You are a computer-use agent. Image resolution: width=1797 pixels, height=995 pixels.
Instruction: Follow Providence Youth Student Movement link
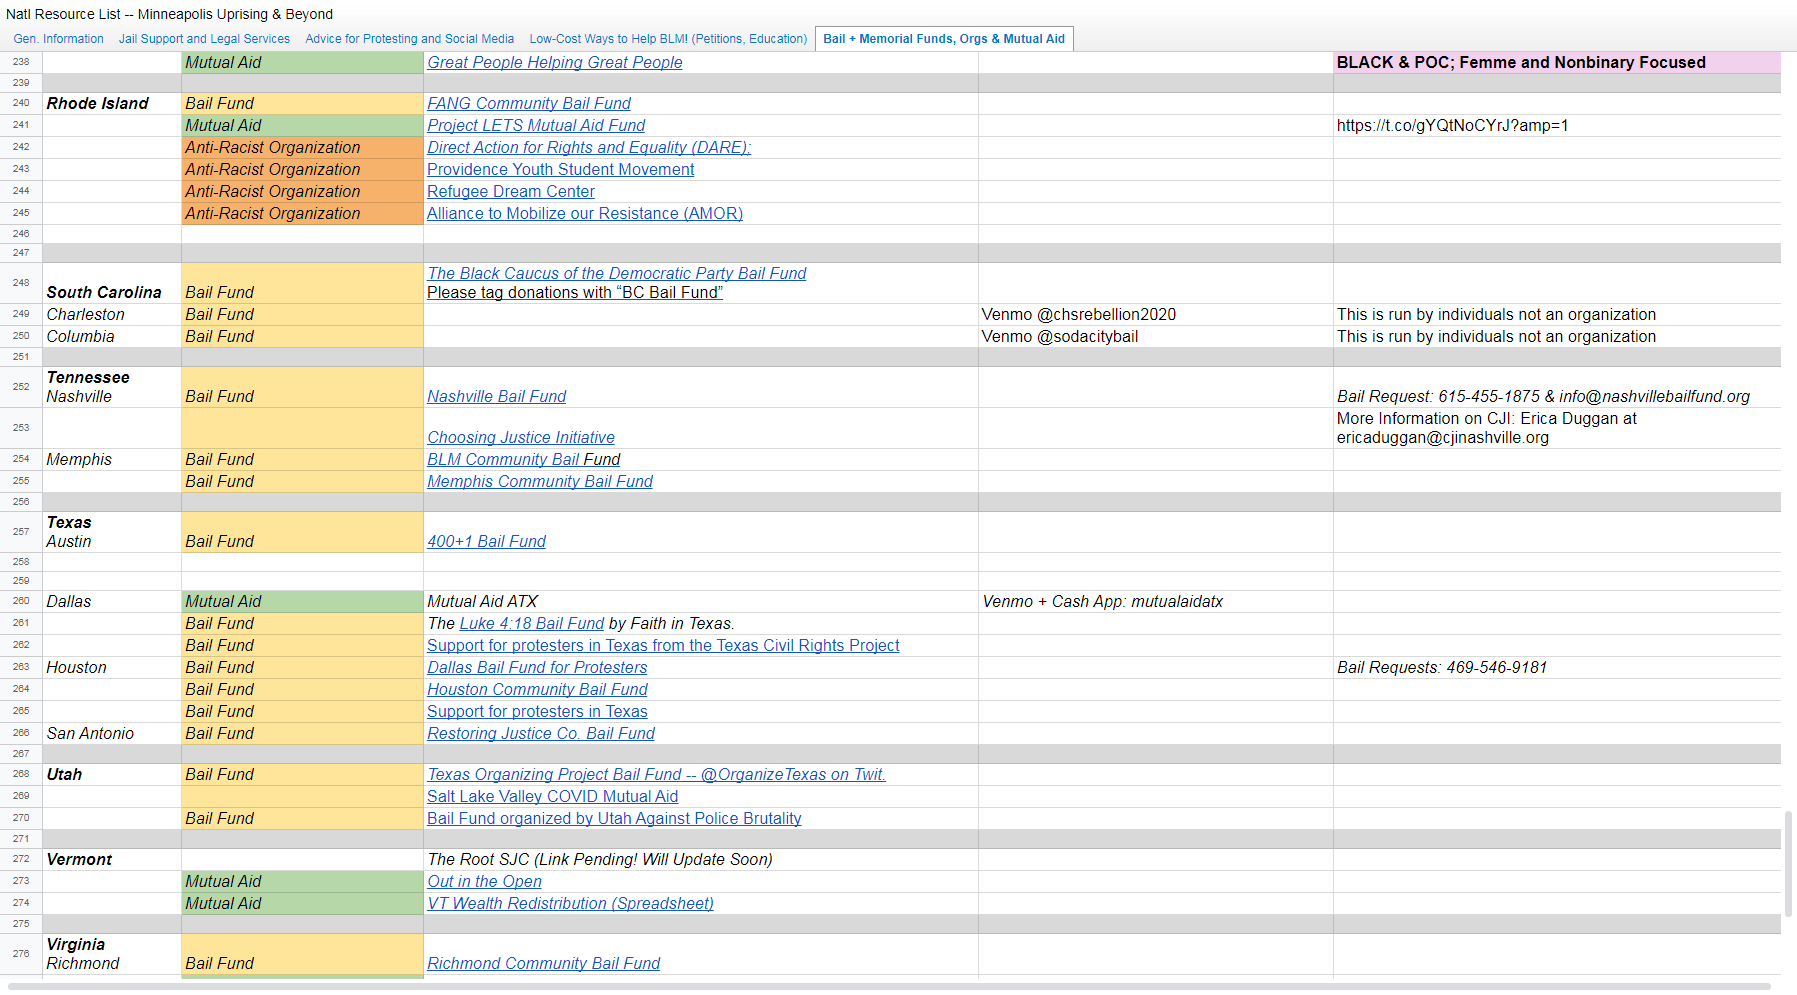[560, 169]
